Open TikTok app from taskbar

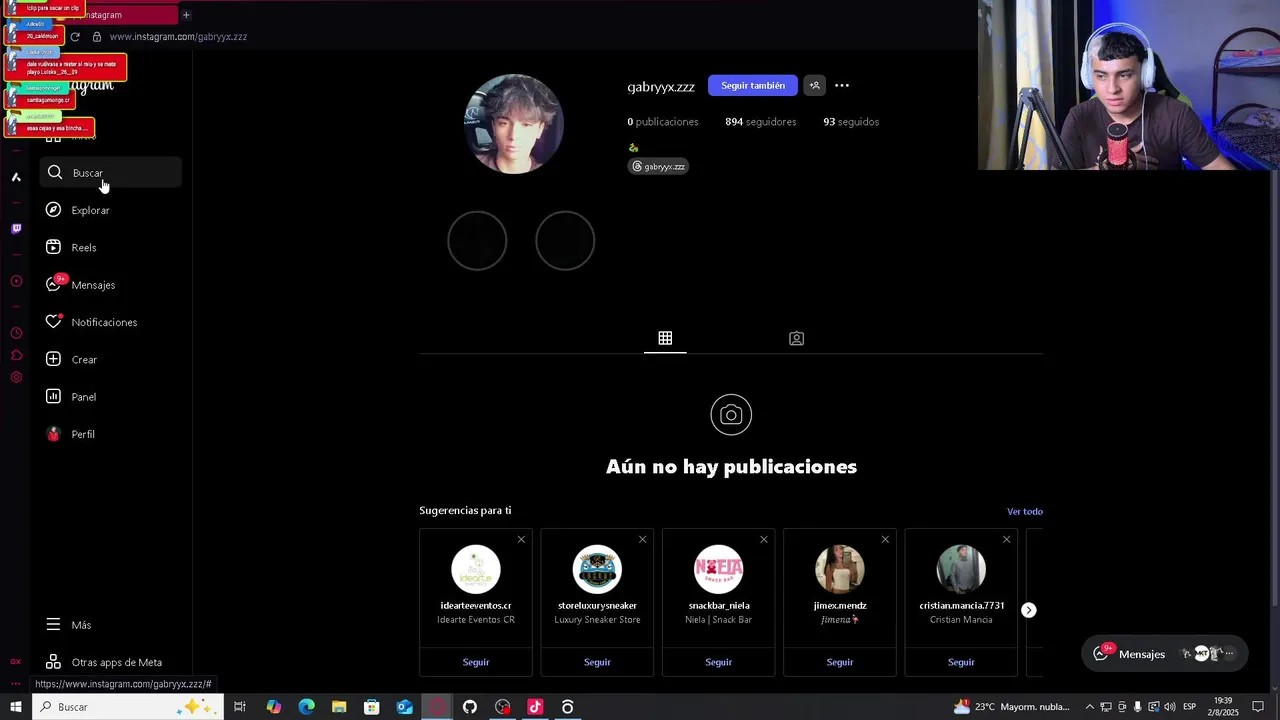coord(535,707)
